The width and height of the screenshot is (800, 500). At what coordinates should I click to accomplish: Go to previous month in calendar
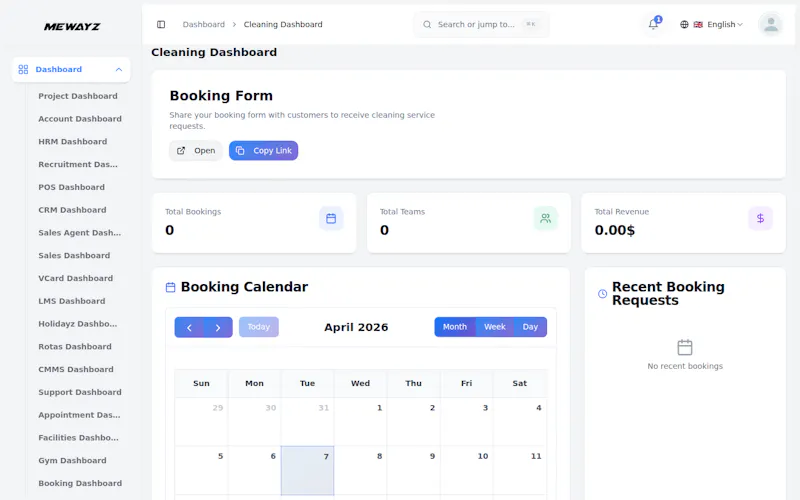click(x=189, y=327)
